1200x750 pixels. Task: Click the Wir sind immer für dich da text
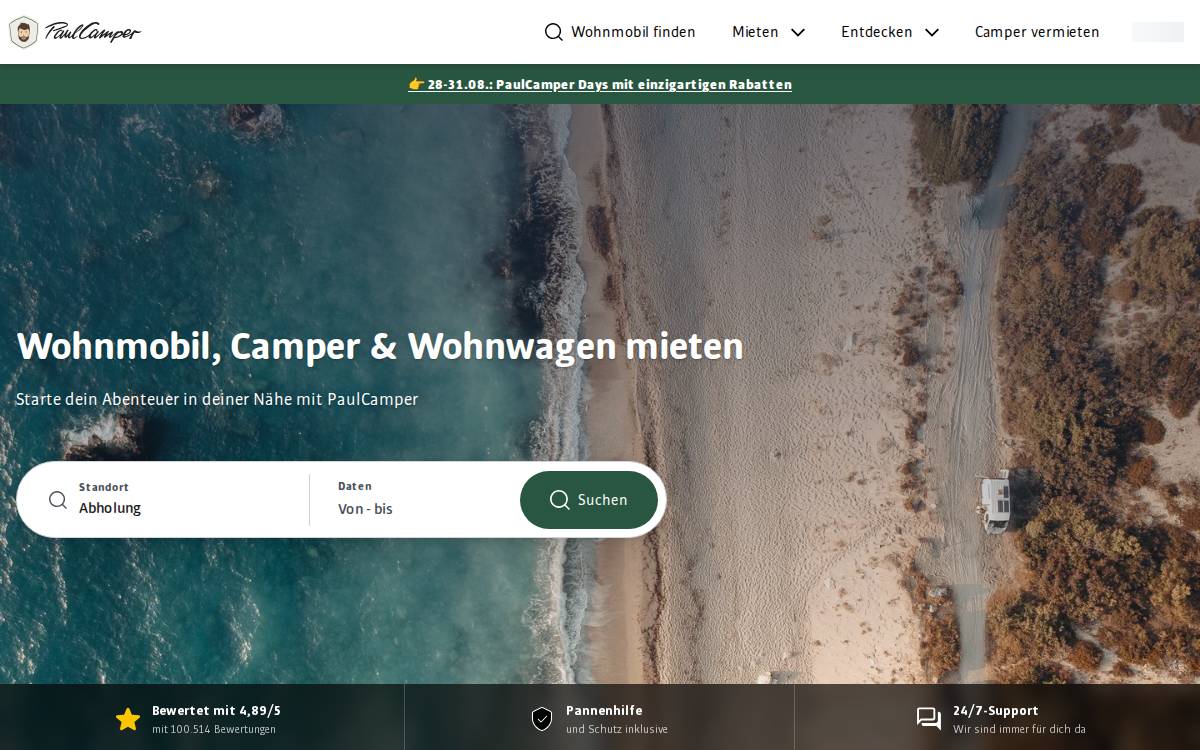[x=1019, y=730]
